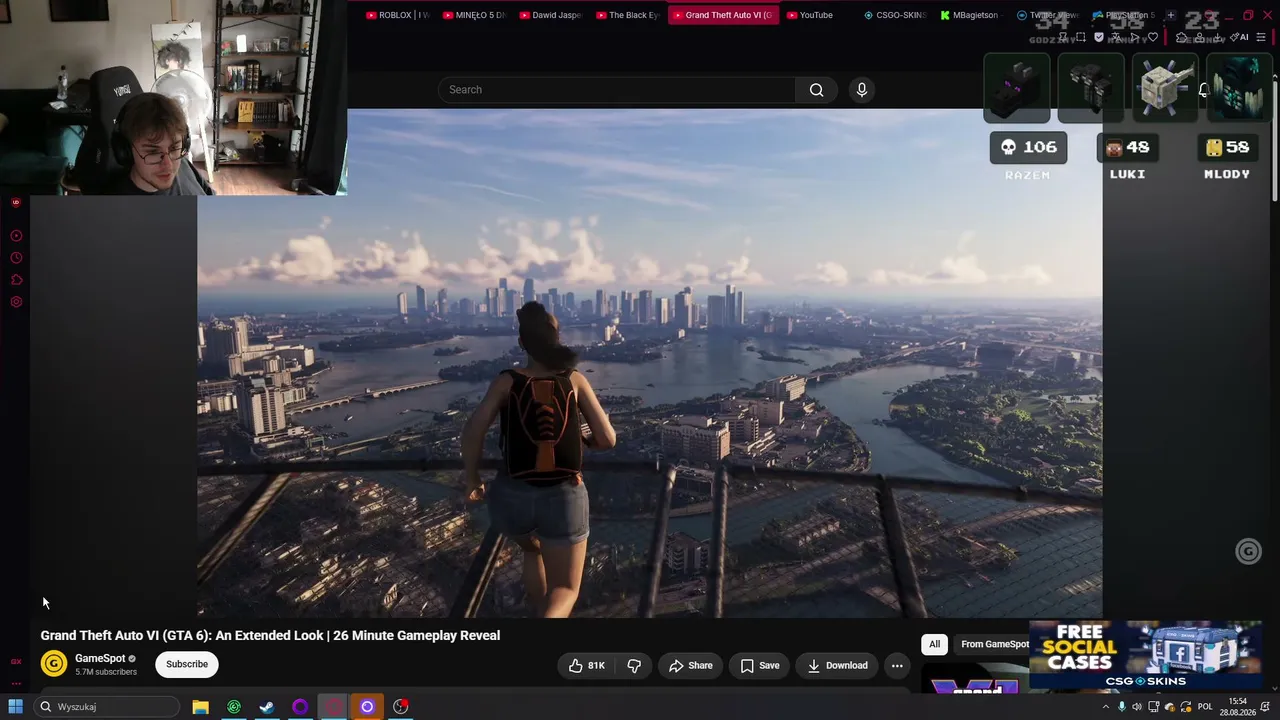Expand the system tray hidden icons chevron

pyautogui.click(x=1105, y=707)
